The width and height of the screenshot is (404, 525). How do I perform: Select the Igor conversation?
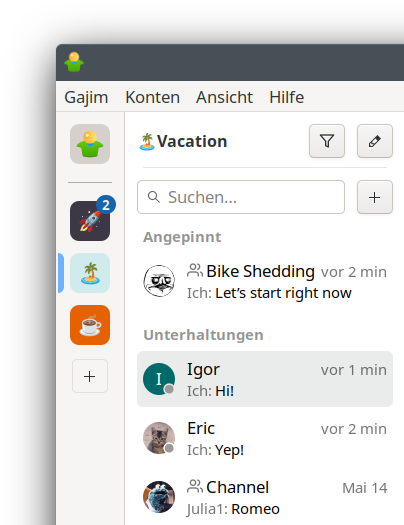265,379
